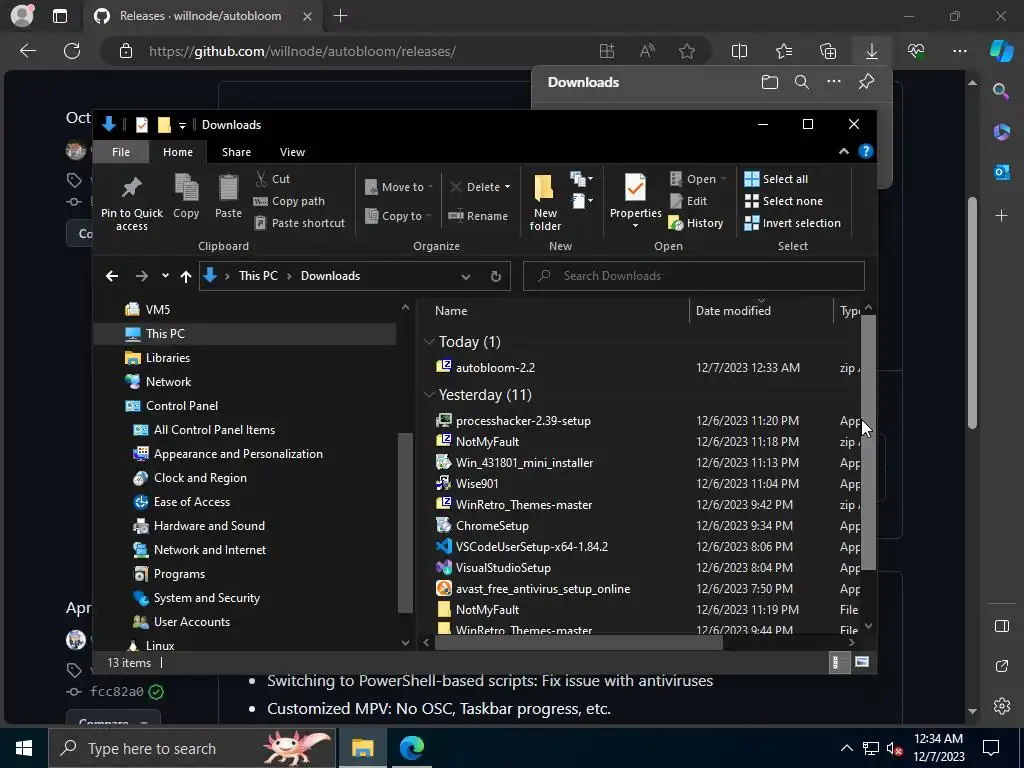
Task: Open the file History button
Action: pos(696,223)
